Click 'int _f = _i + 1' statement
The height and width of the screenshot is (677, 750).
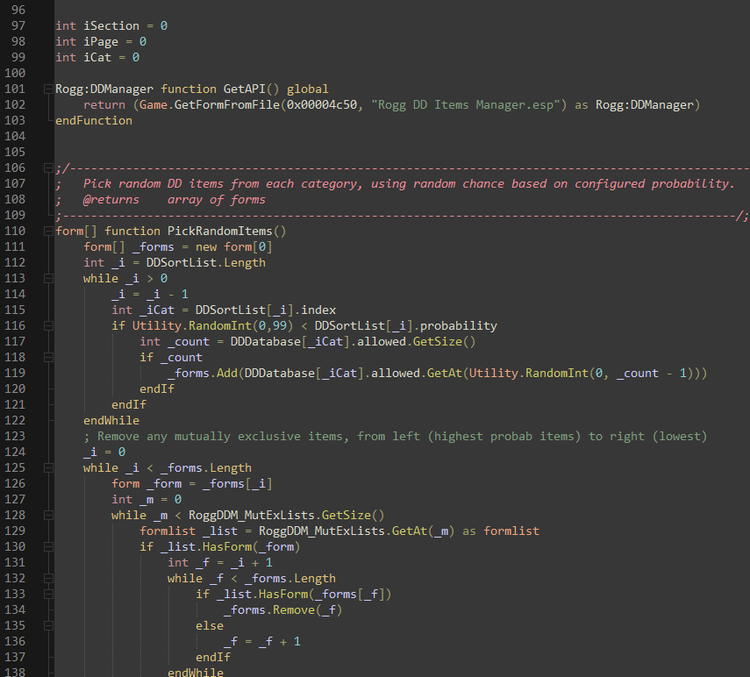click(x=220, y=563)
